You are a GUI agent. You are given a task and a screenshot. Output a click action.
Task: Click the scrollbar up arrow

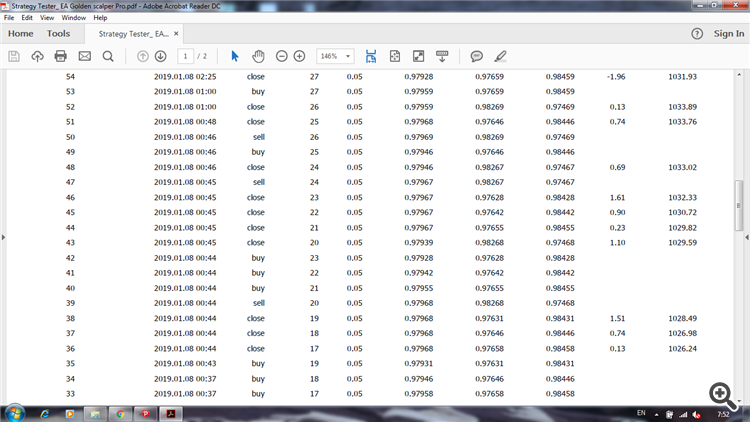point(739,75)
